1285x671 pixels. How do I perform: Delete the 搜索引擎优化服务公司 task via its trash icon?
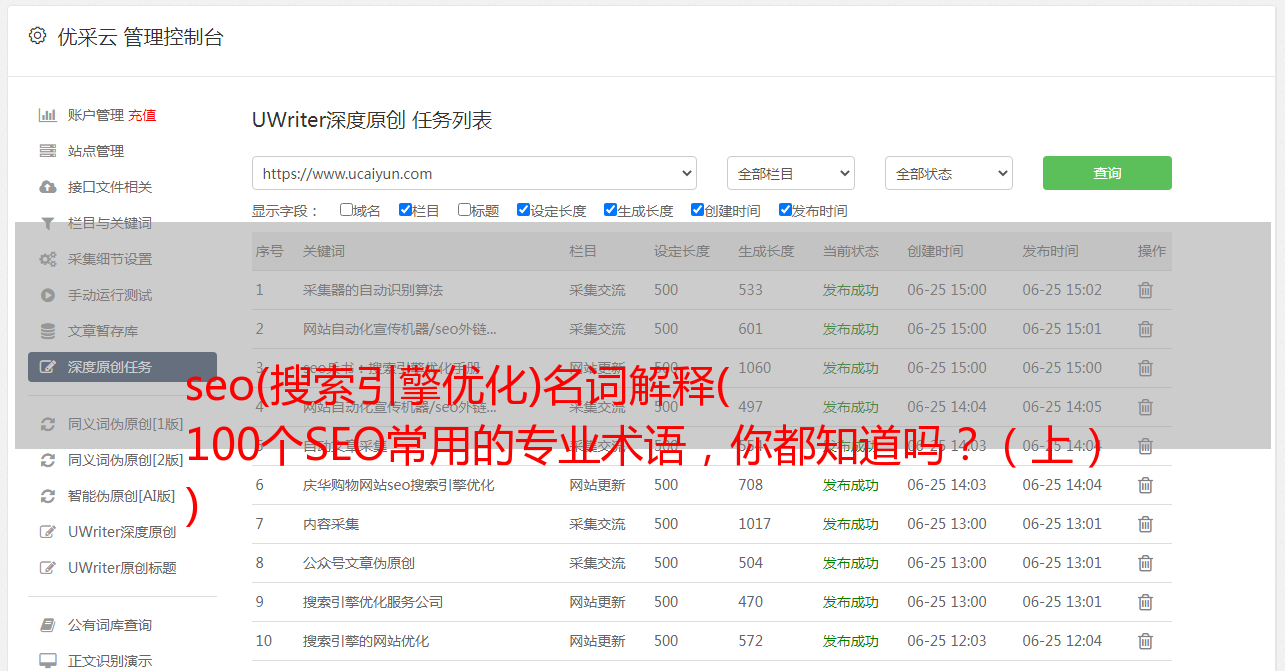1145,602
